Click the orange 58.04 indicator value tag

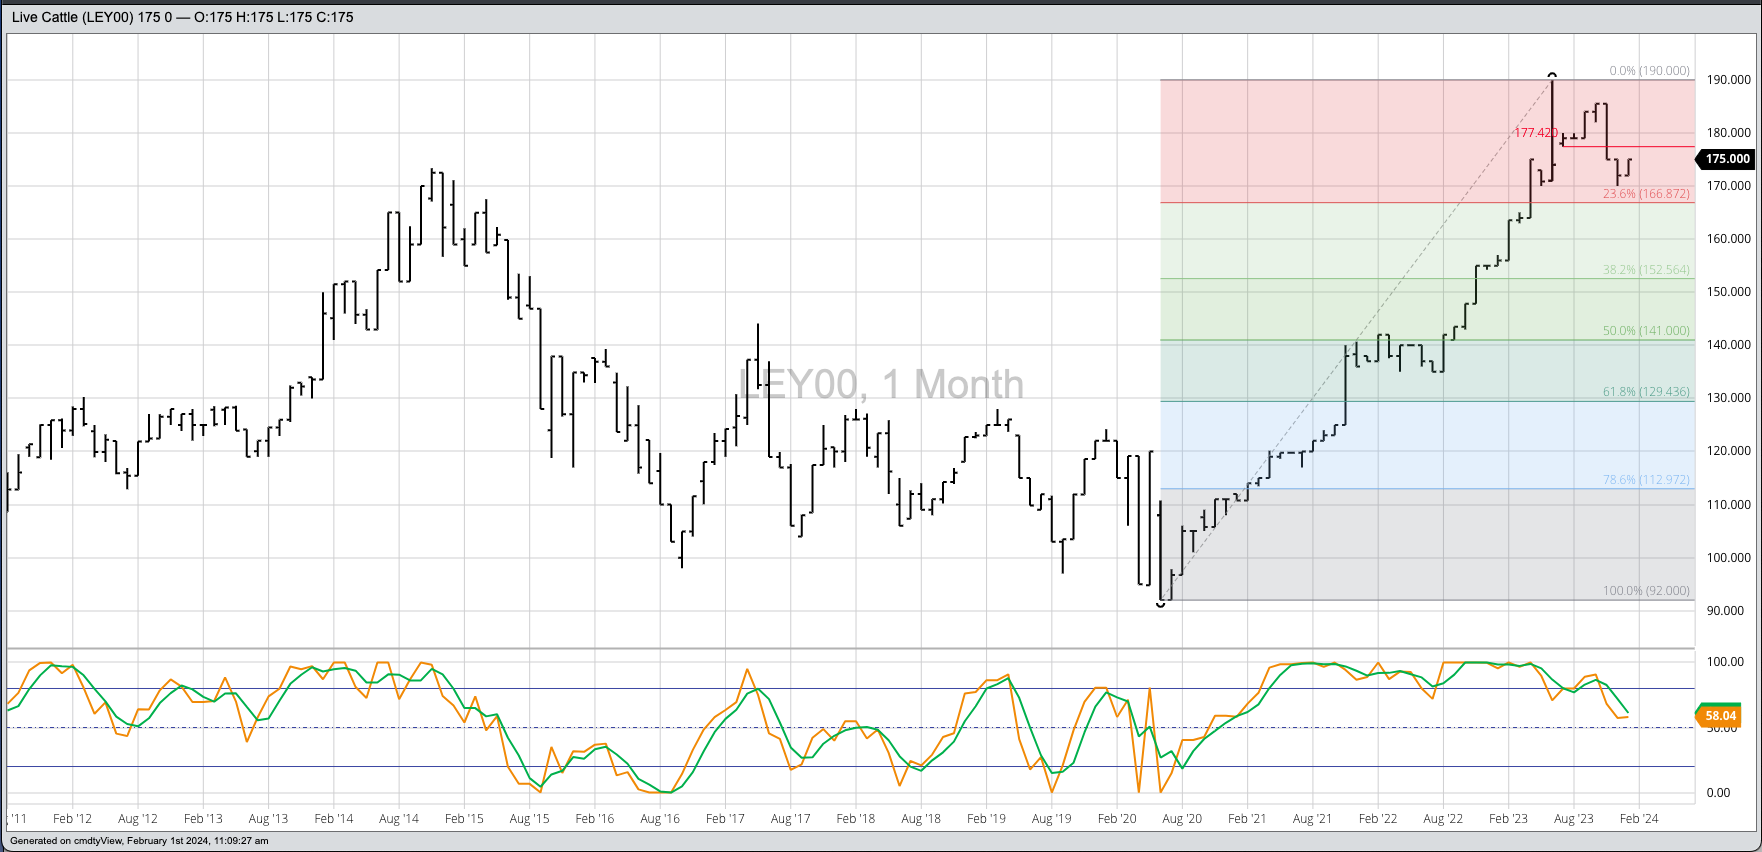coord(1720,716)
